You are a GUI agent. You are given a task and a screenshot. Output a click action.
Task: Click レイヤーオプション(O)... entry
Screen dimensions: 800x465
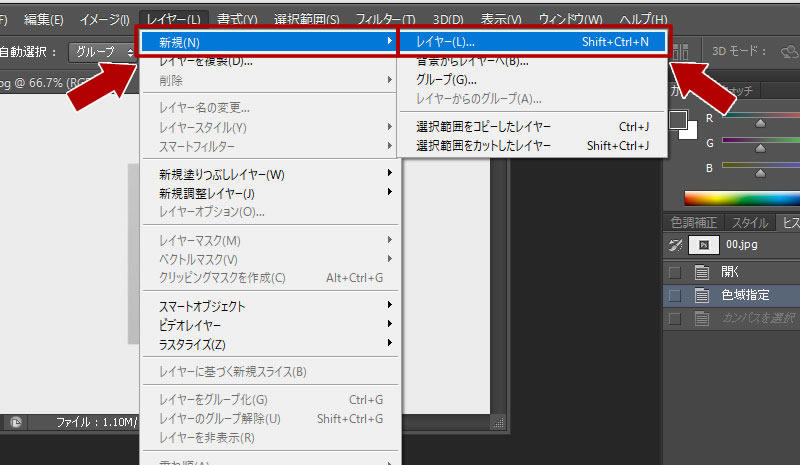(269, 211)
